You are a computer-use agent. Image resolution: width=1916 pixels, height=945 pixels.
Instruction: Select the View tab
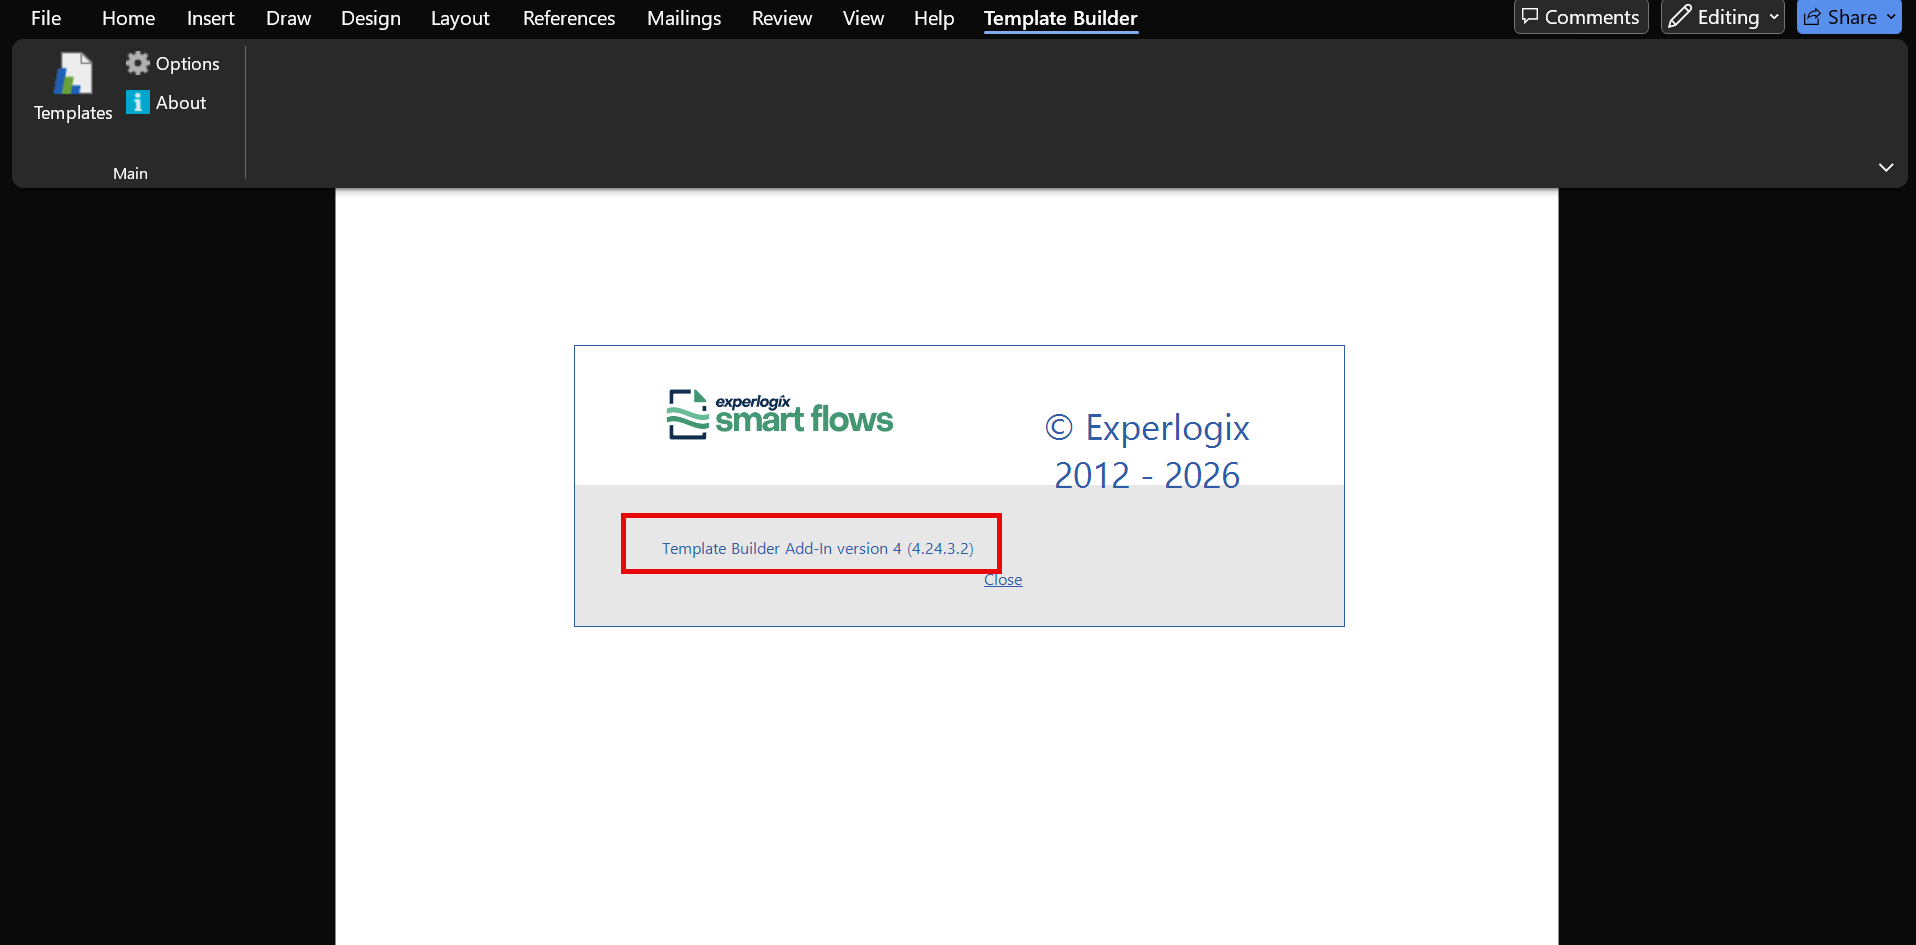(x=863, y=18)
